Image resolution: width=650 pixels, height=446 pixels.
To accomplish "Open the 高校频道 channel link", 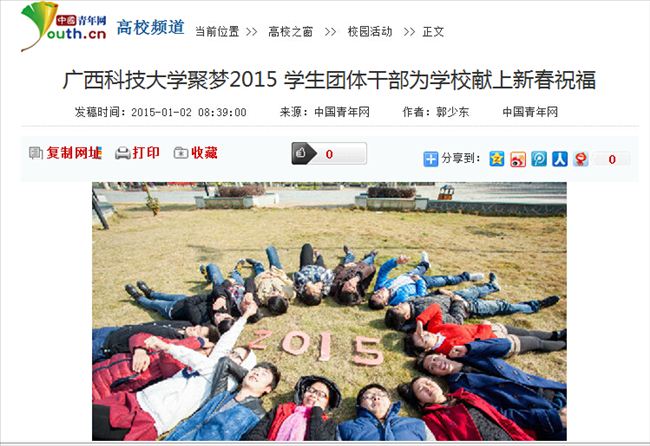I will [x=150, y=27].
